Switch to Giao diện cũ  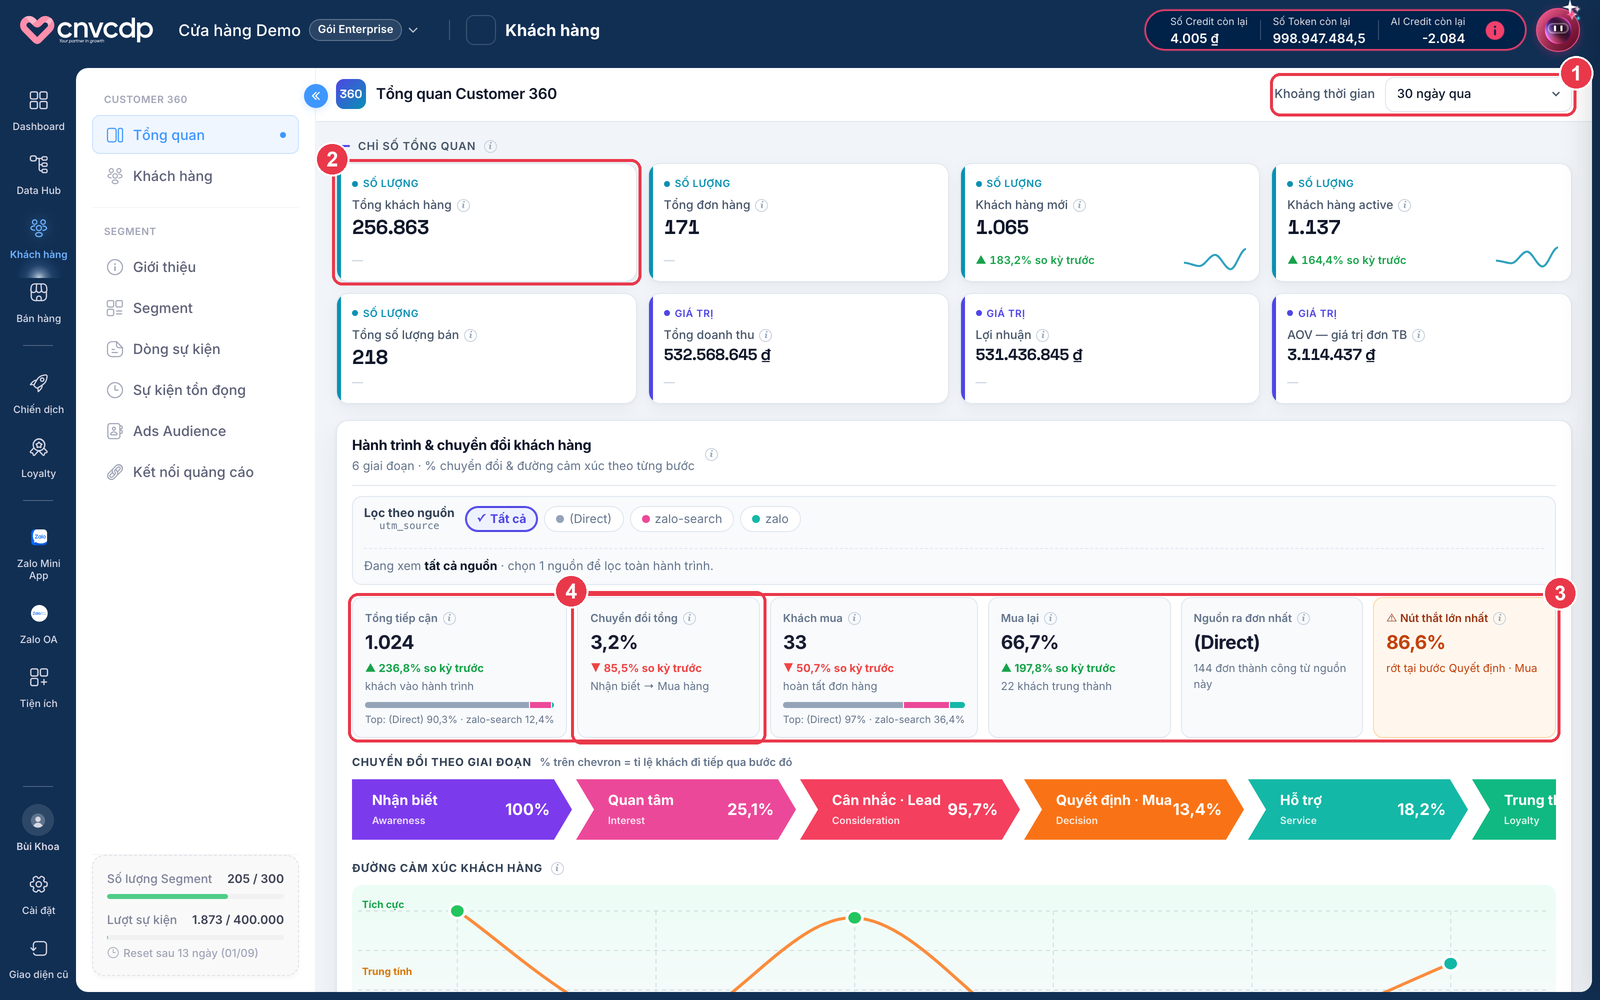pos(38,958)
